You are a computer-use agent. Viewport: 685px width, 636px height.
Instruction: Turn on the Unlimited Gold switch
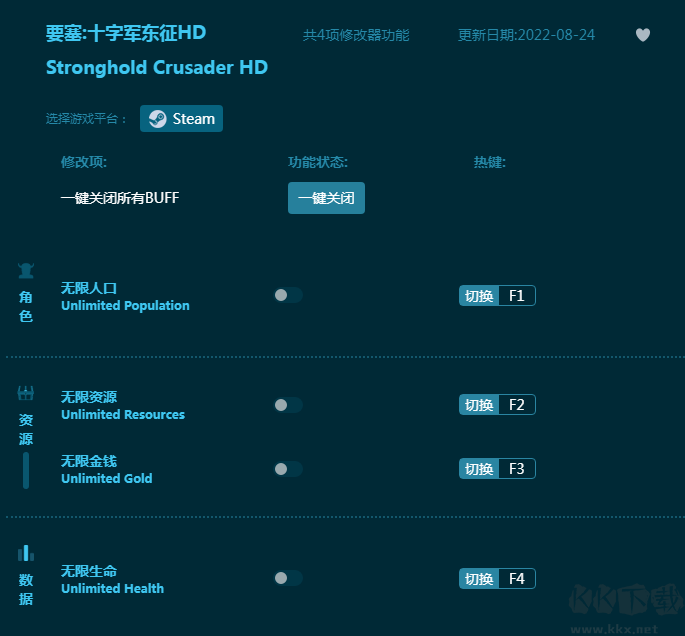pyautogui.click(x=287, y=469)
